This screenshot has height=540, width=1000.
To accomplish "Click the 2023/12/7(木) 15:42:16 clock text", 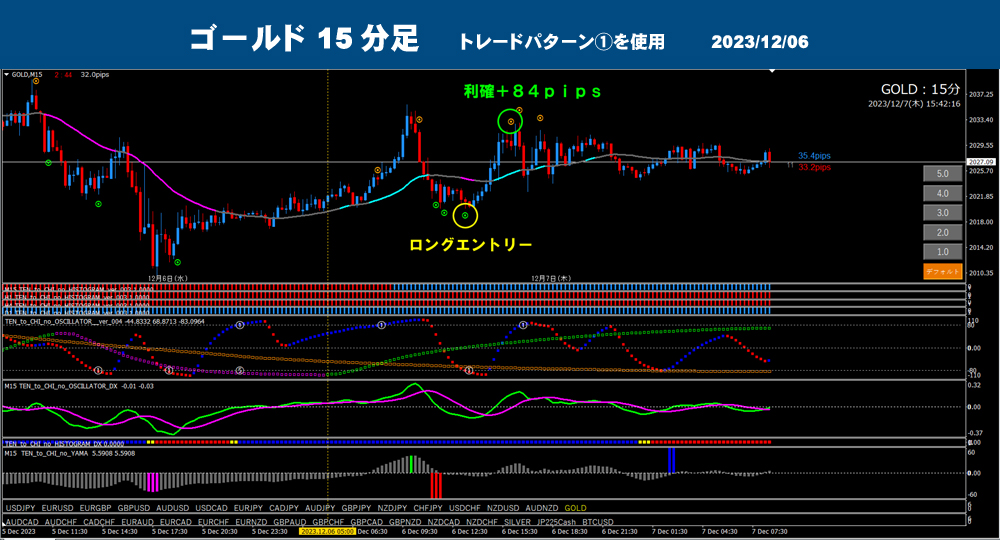I will (914, 103).
